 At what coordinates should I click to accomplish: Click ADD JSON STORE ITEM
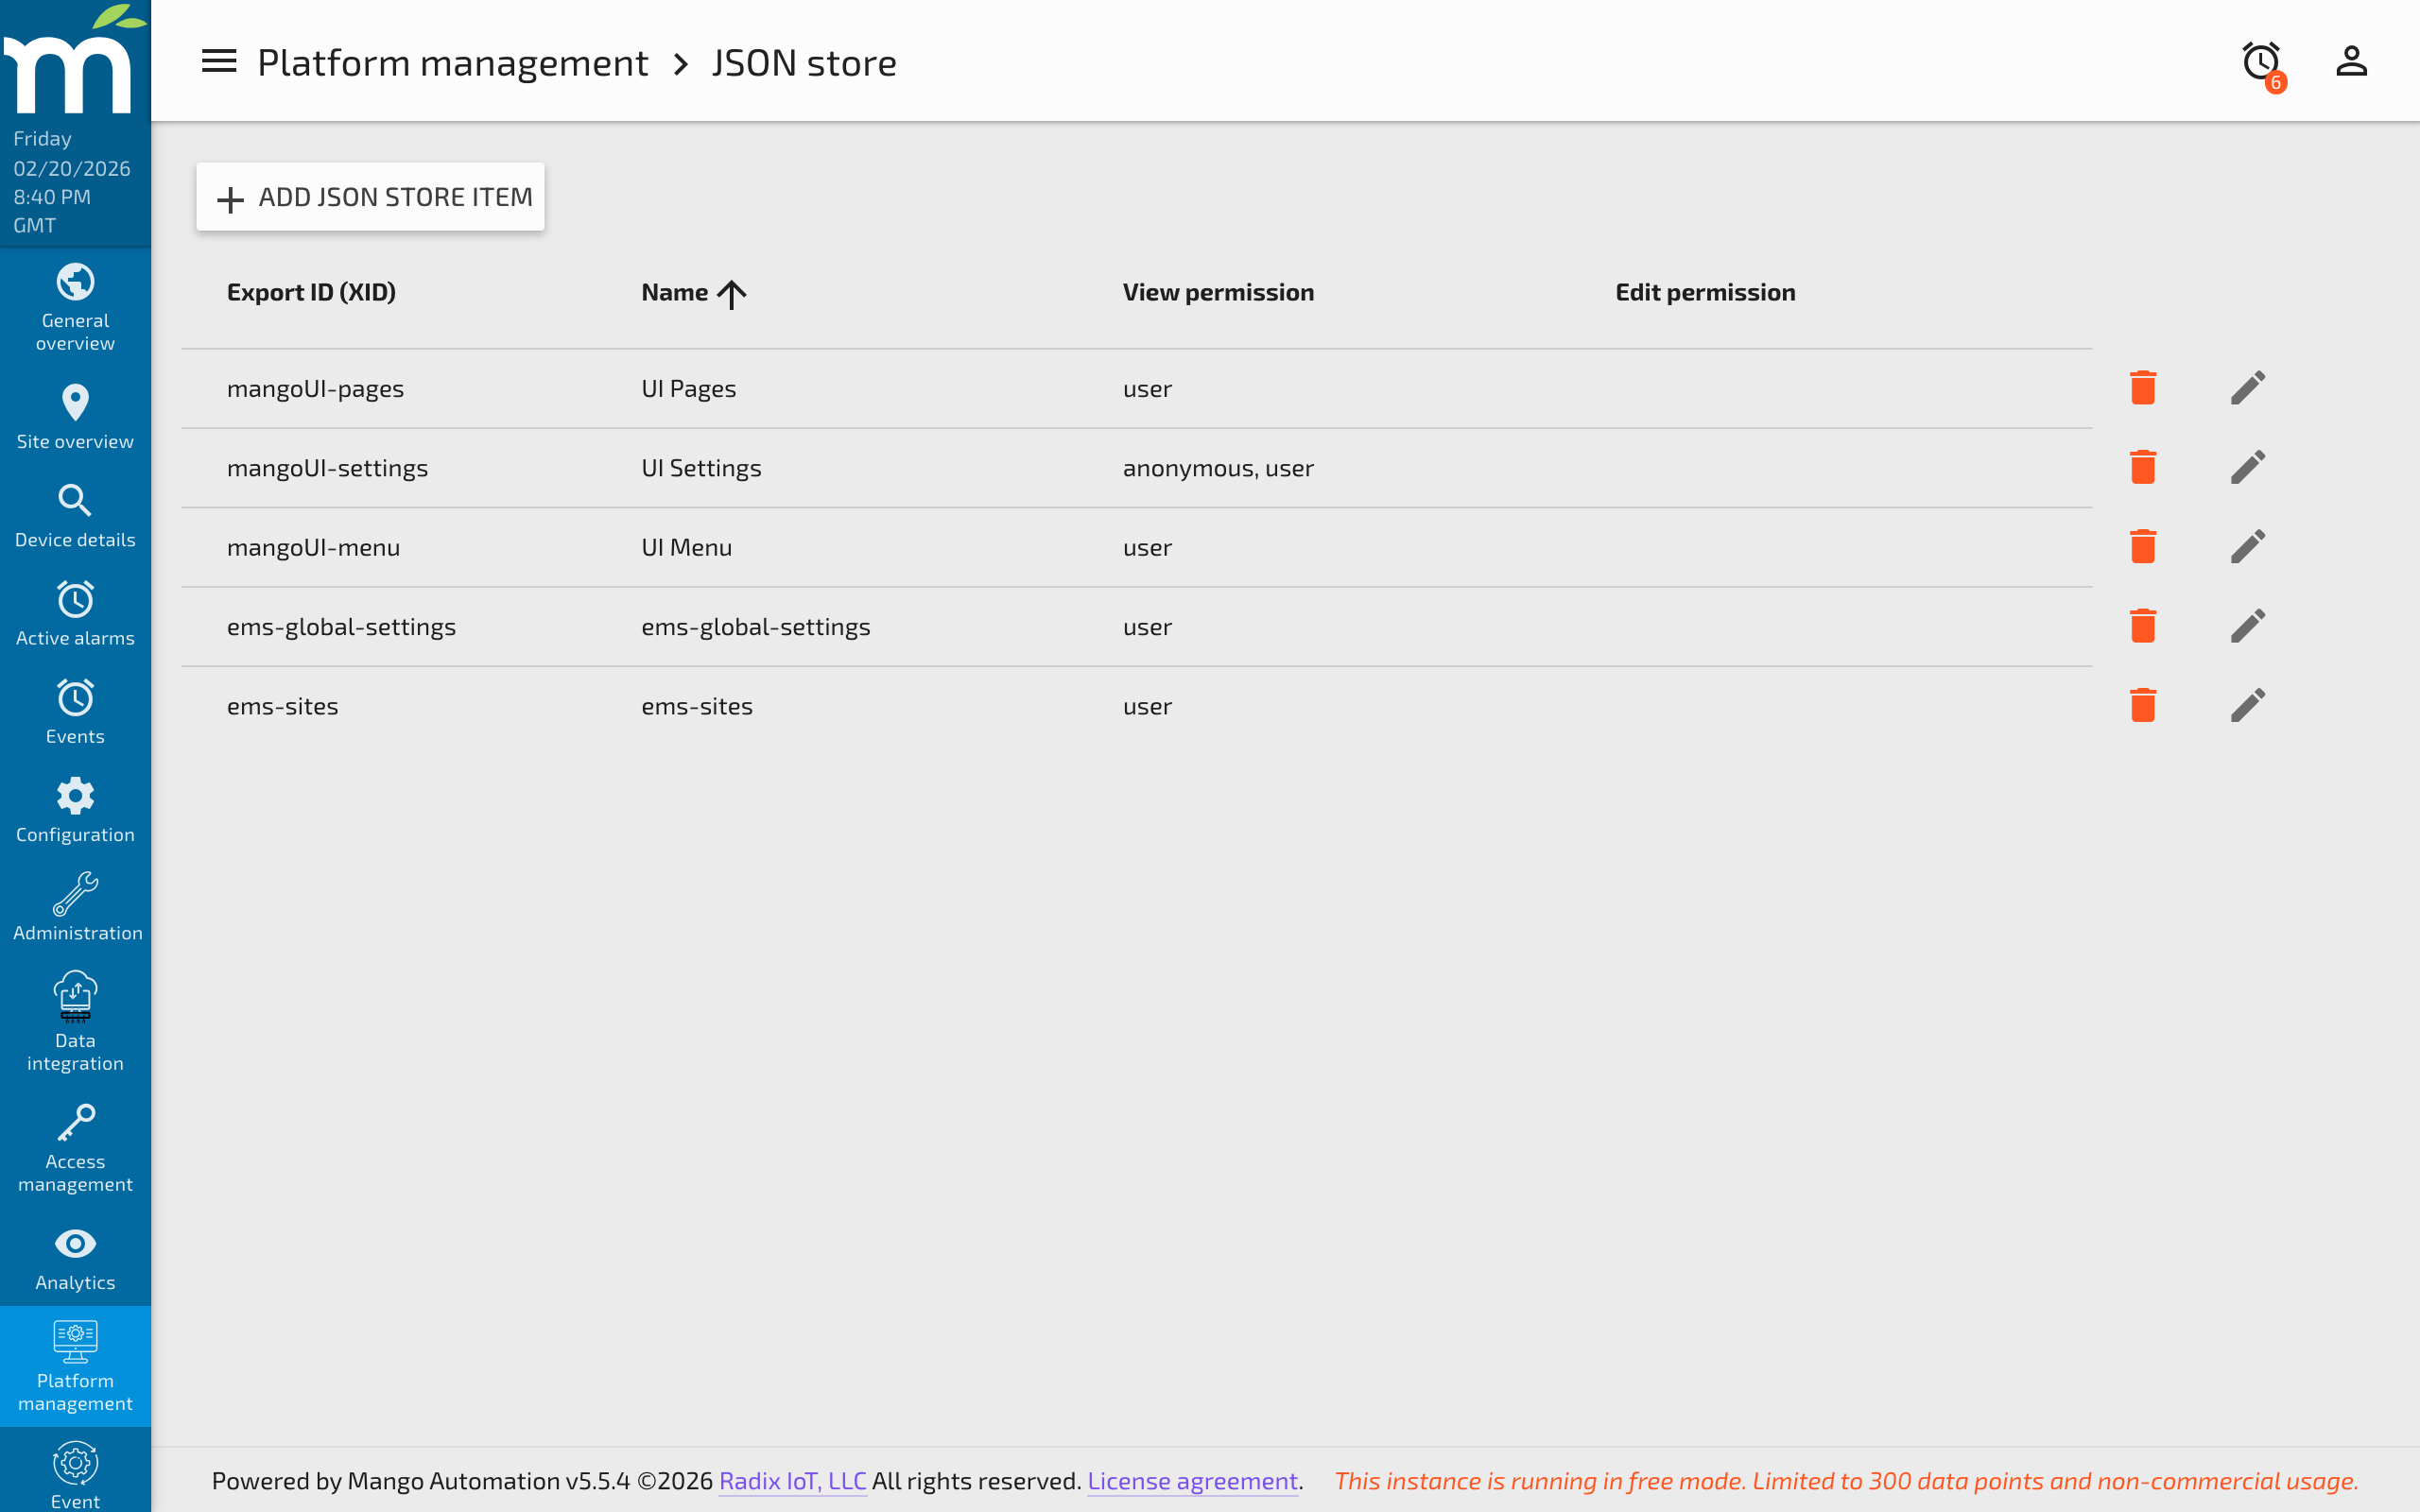point(370,196)
